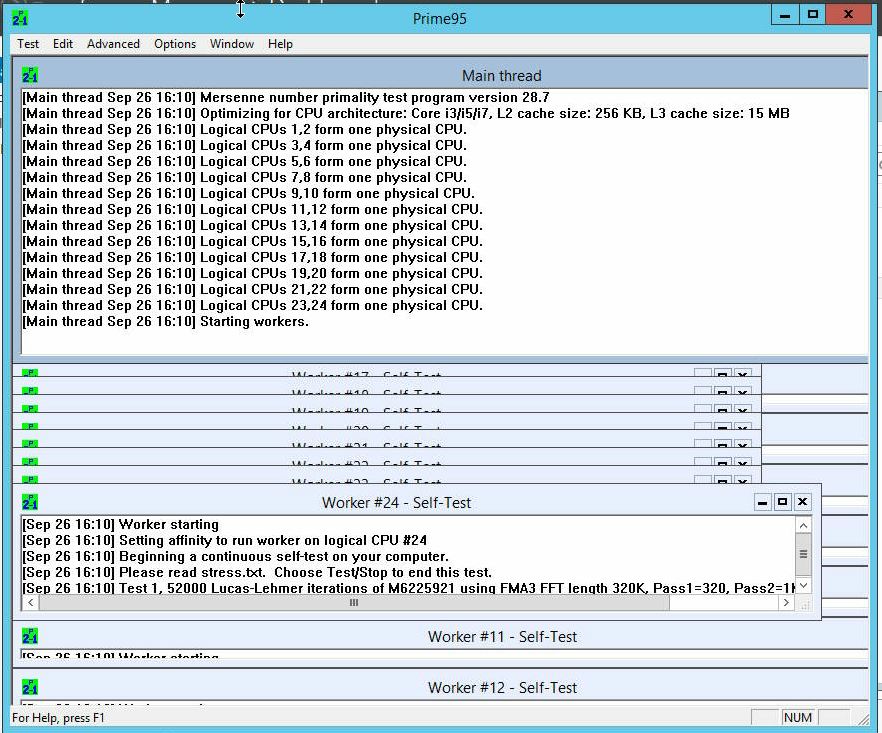
Task: Click the Worker #24 scroll-right arrow
Action: [786, 602]
